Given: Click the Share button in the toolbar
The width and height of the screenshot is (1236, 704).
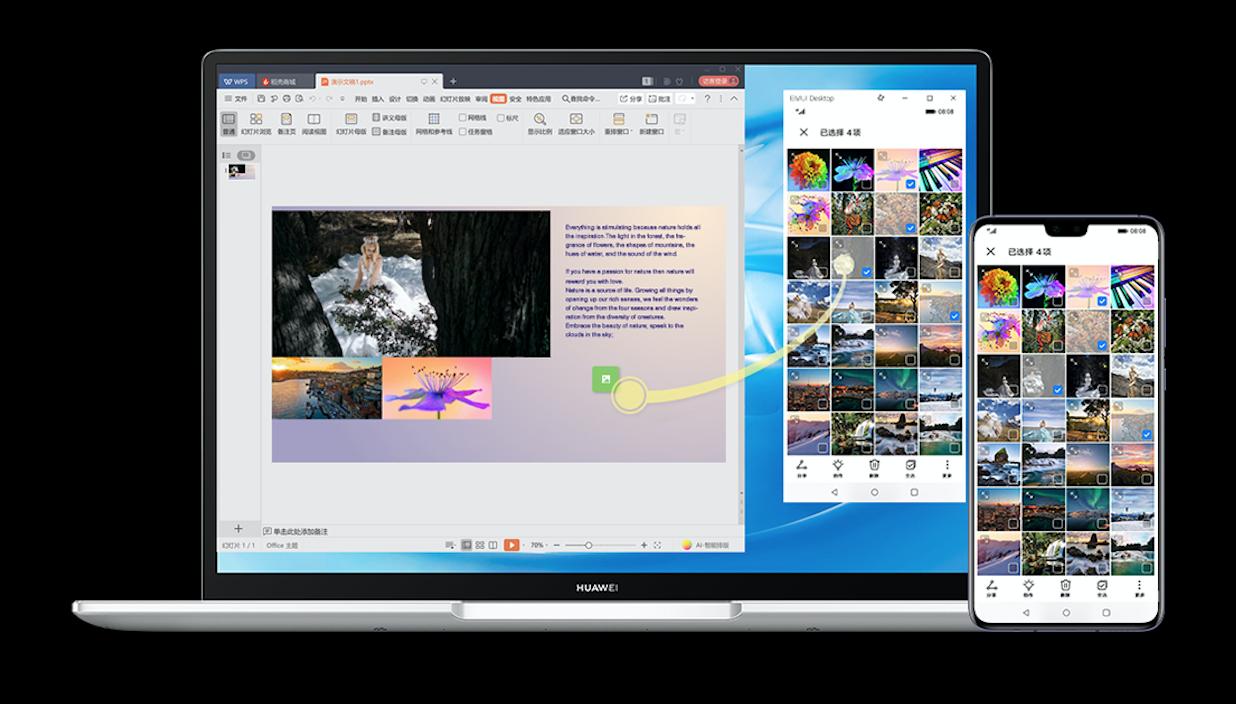Looking at the screenshot, I should click(x=630, y=99).
